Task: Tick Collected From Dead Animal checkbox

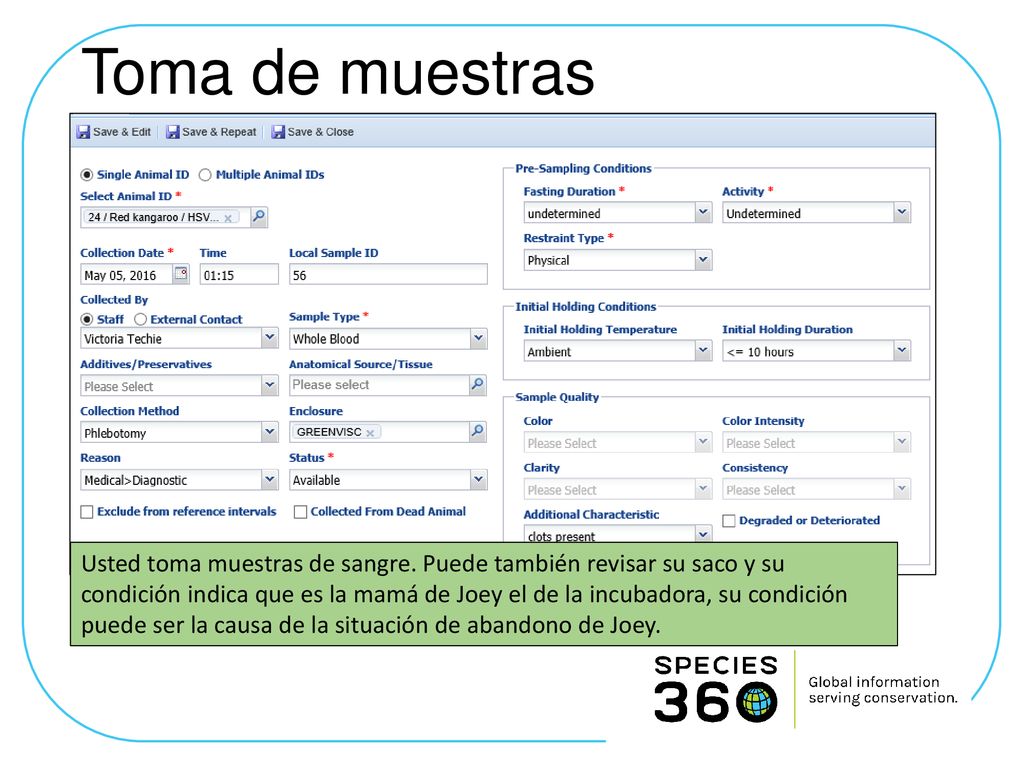Action: pos(300,512)
